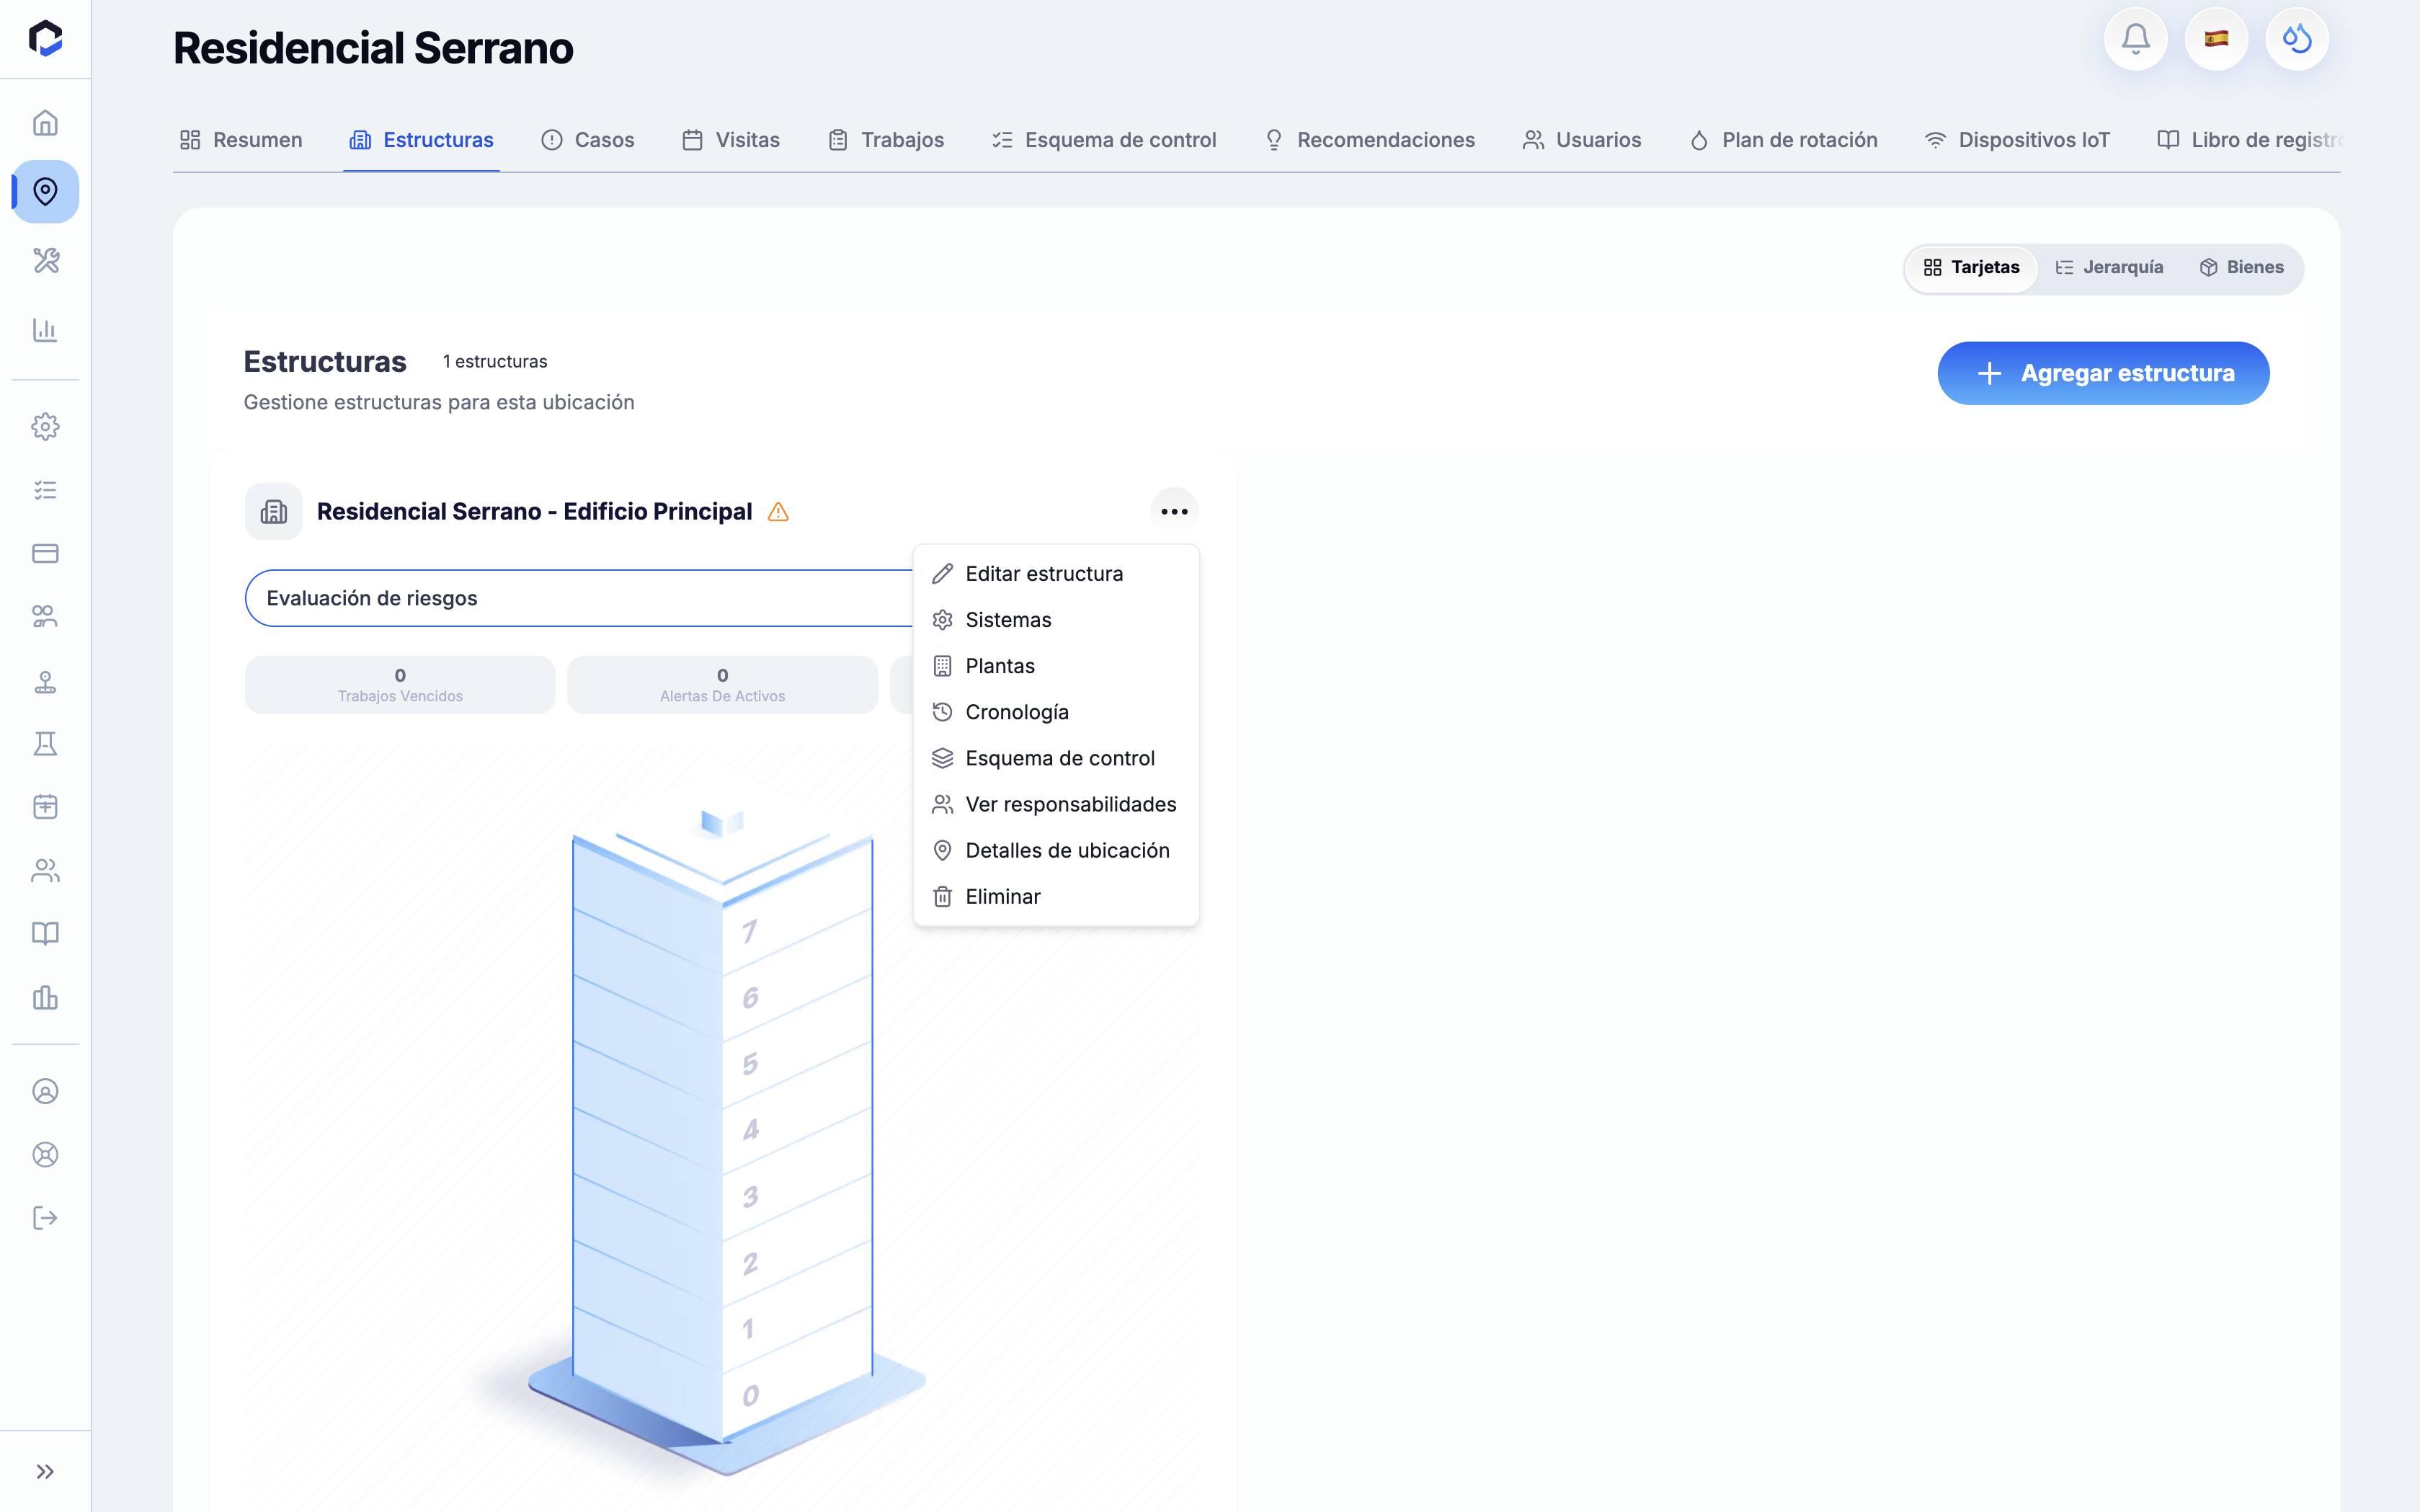Open the notifications bell
The width and height of the screenshot is (2420, 1512).
pos(2135,39)
